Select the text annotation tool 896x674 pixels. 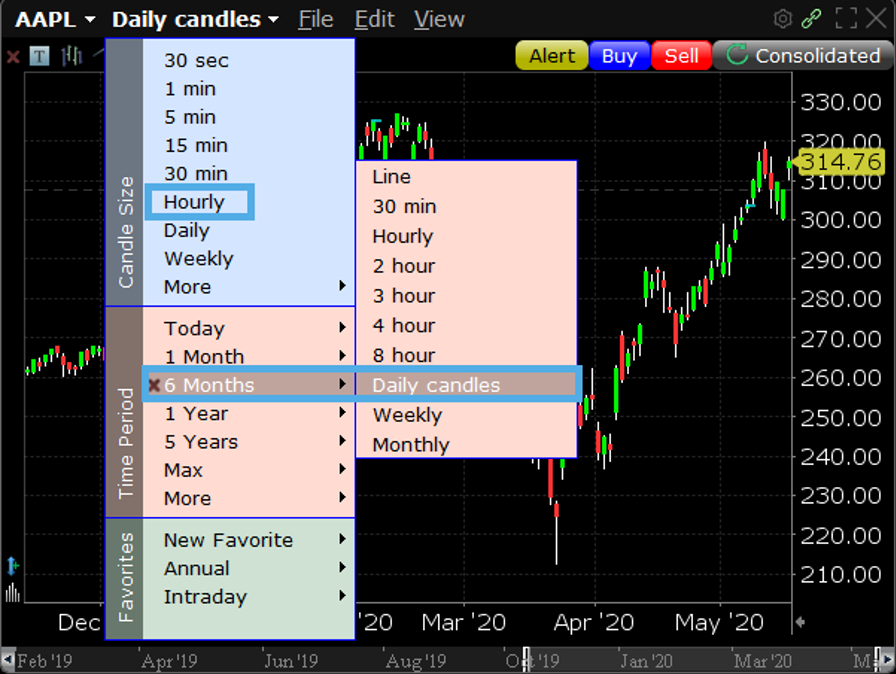click(x=37, y=56)
